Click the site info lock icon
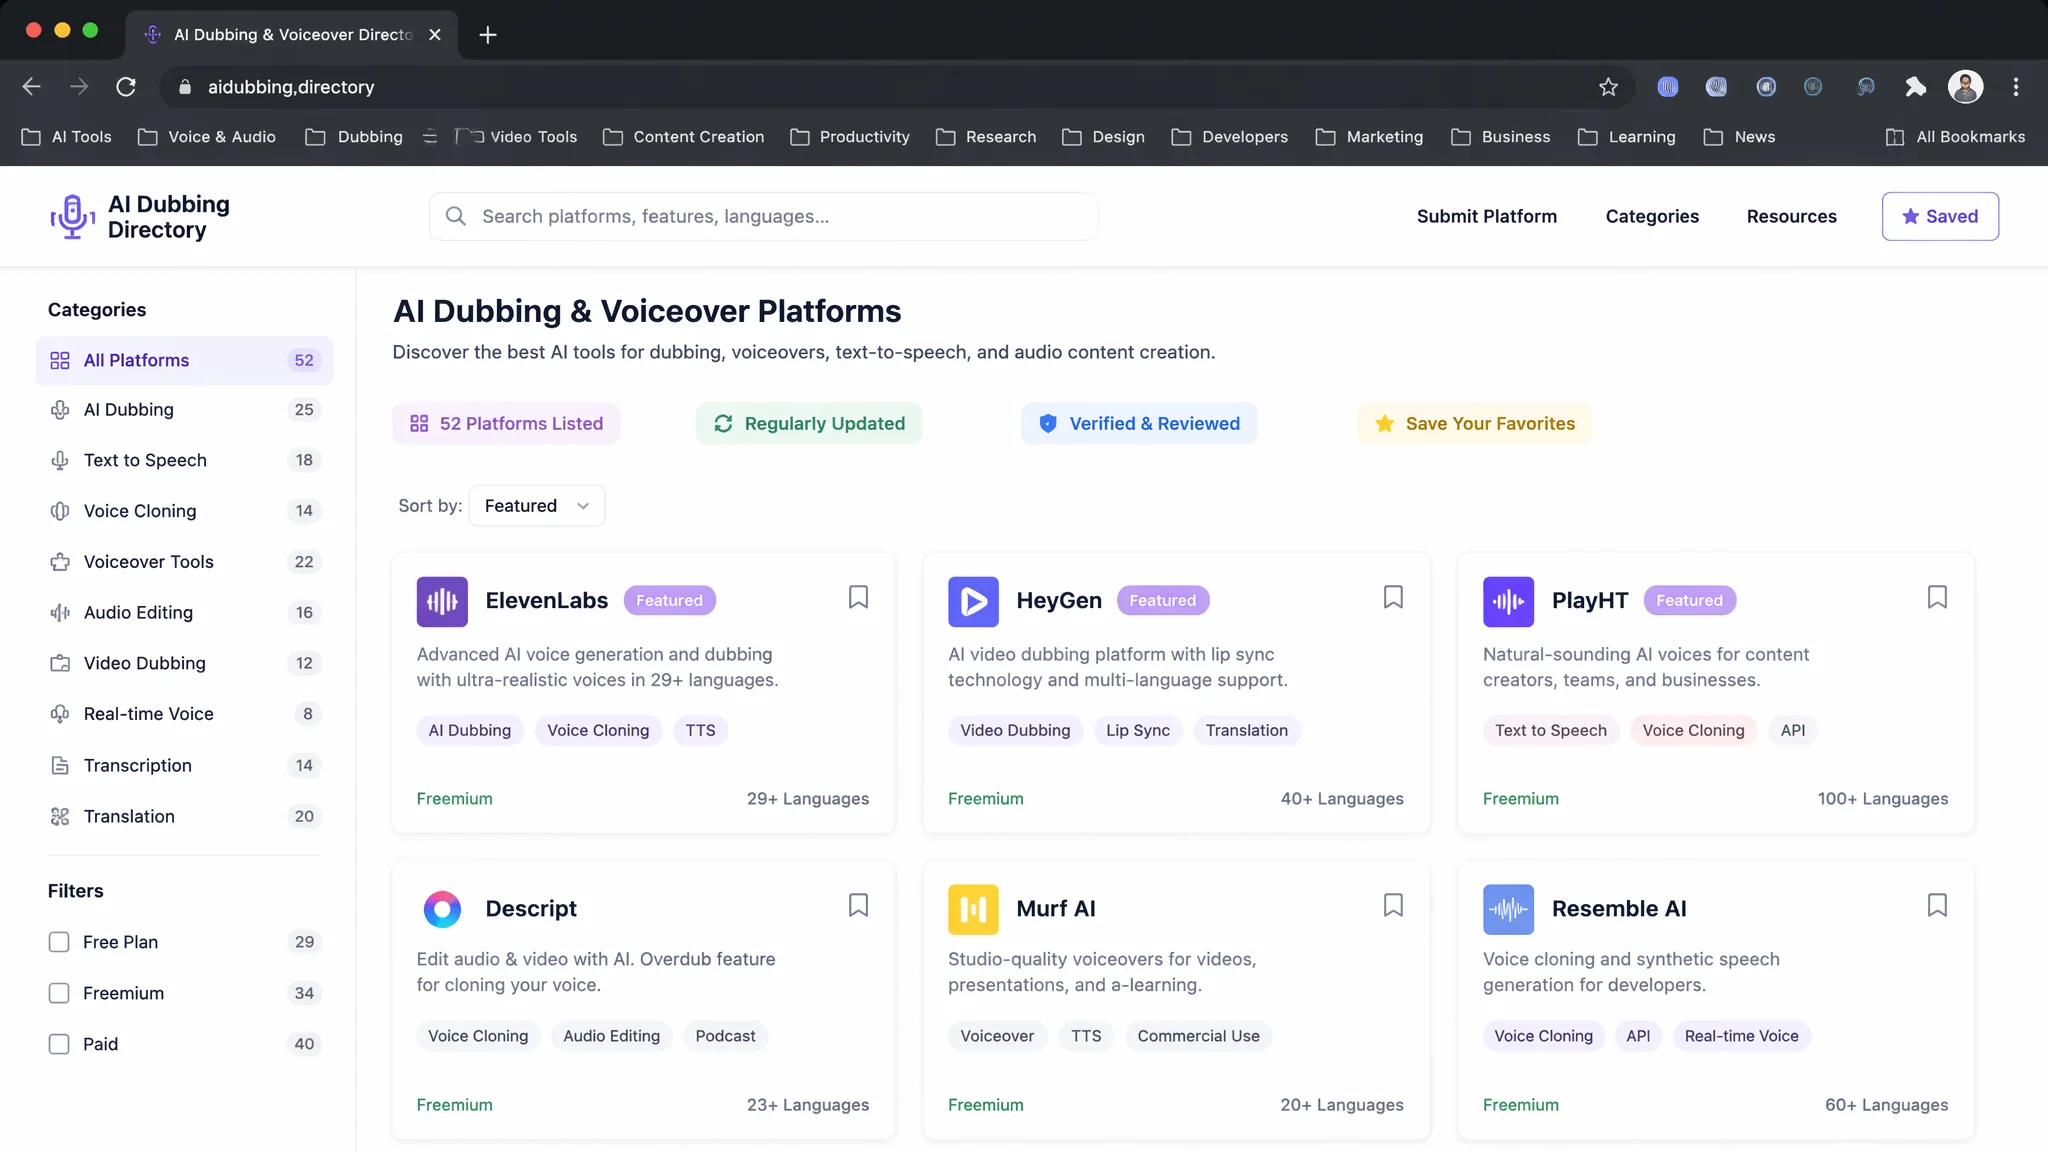The height and width of the screenshot is (1152, 2048). tap(184, 87)
